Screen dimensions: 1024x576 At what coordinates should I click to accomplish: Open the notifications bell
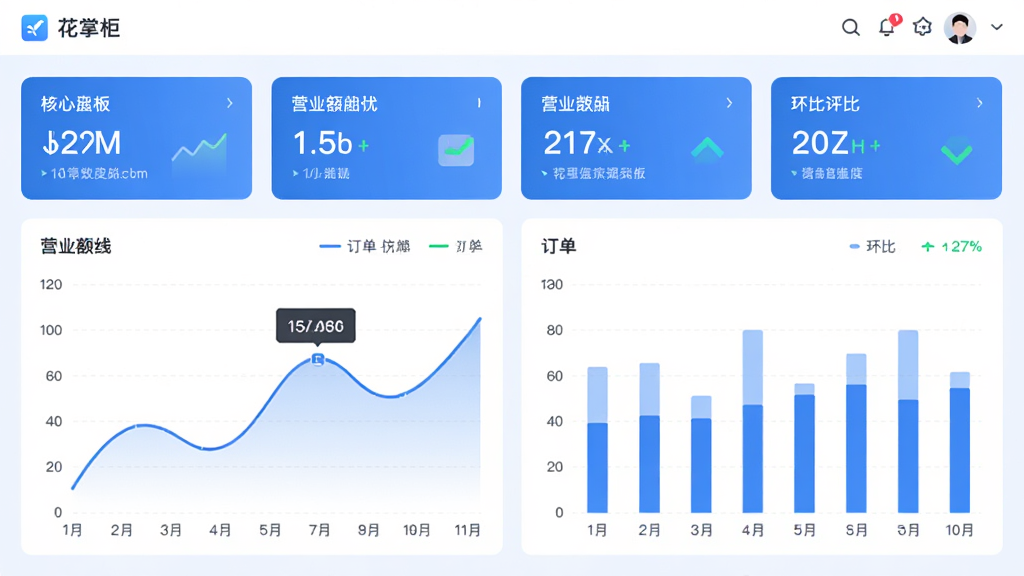tap(887, 27)
